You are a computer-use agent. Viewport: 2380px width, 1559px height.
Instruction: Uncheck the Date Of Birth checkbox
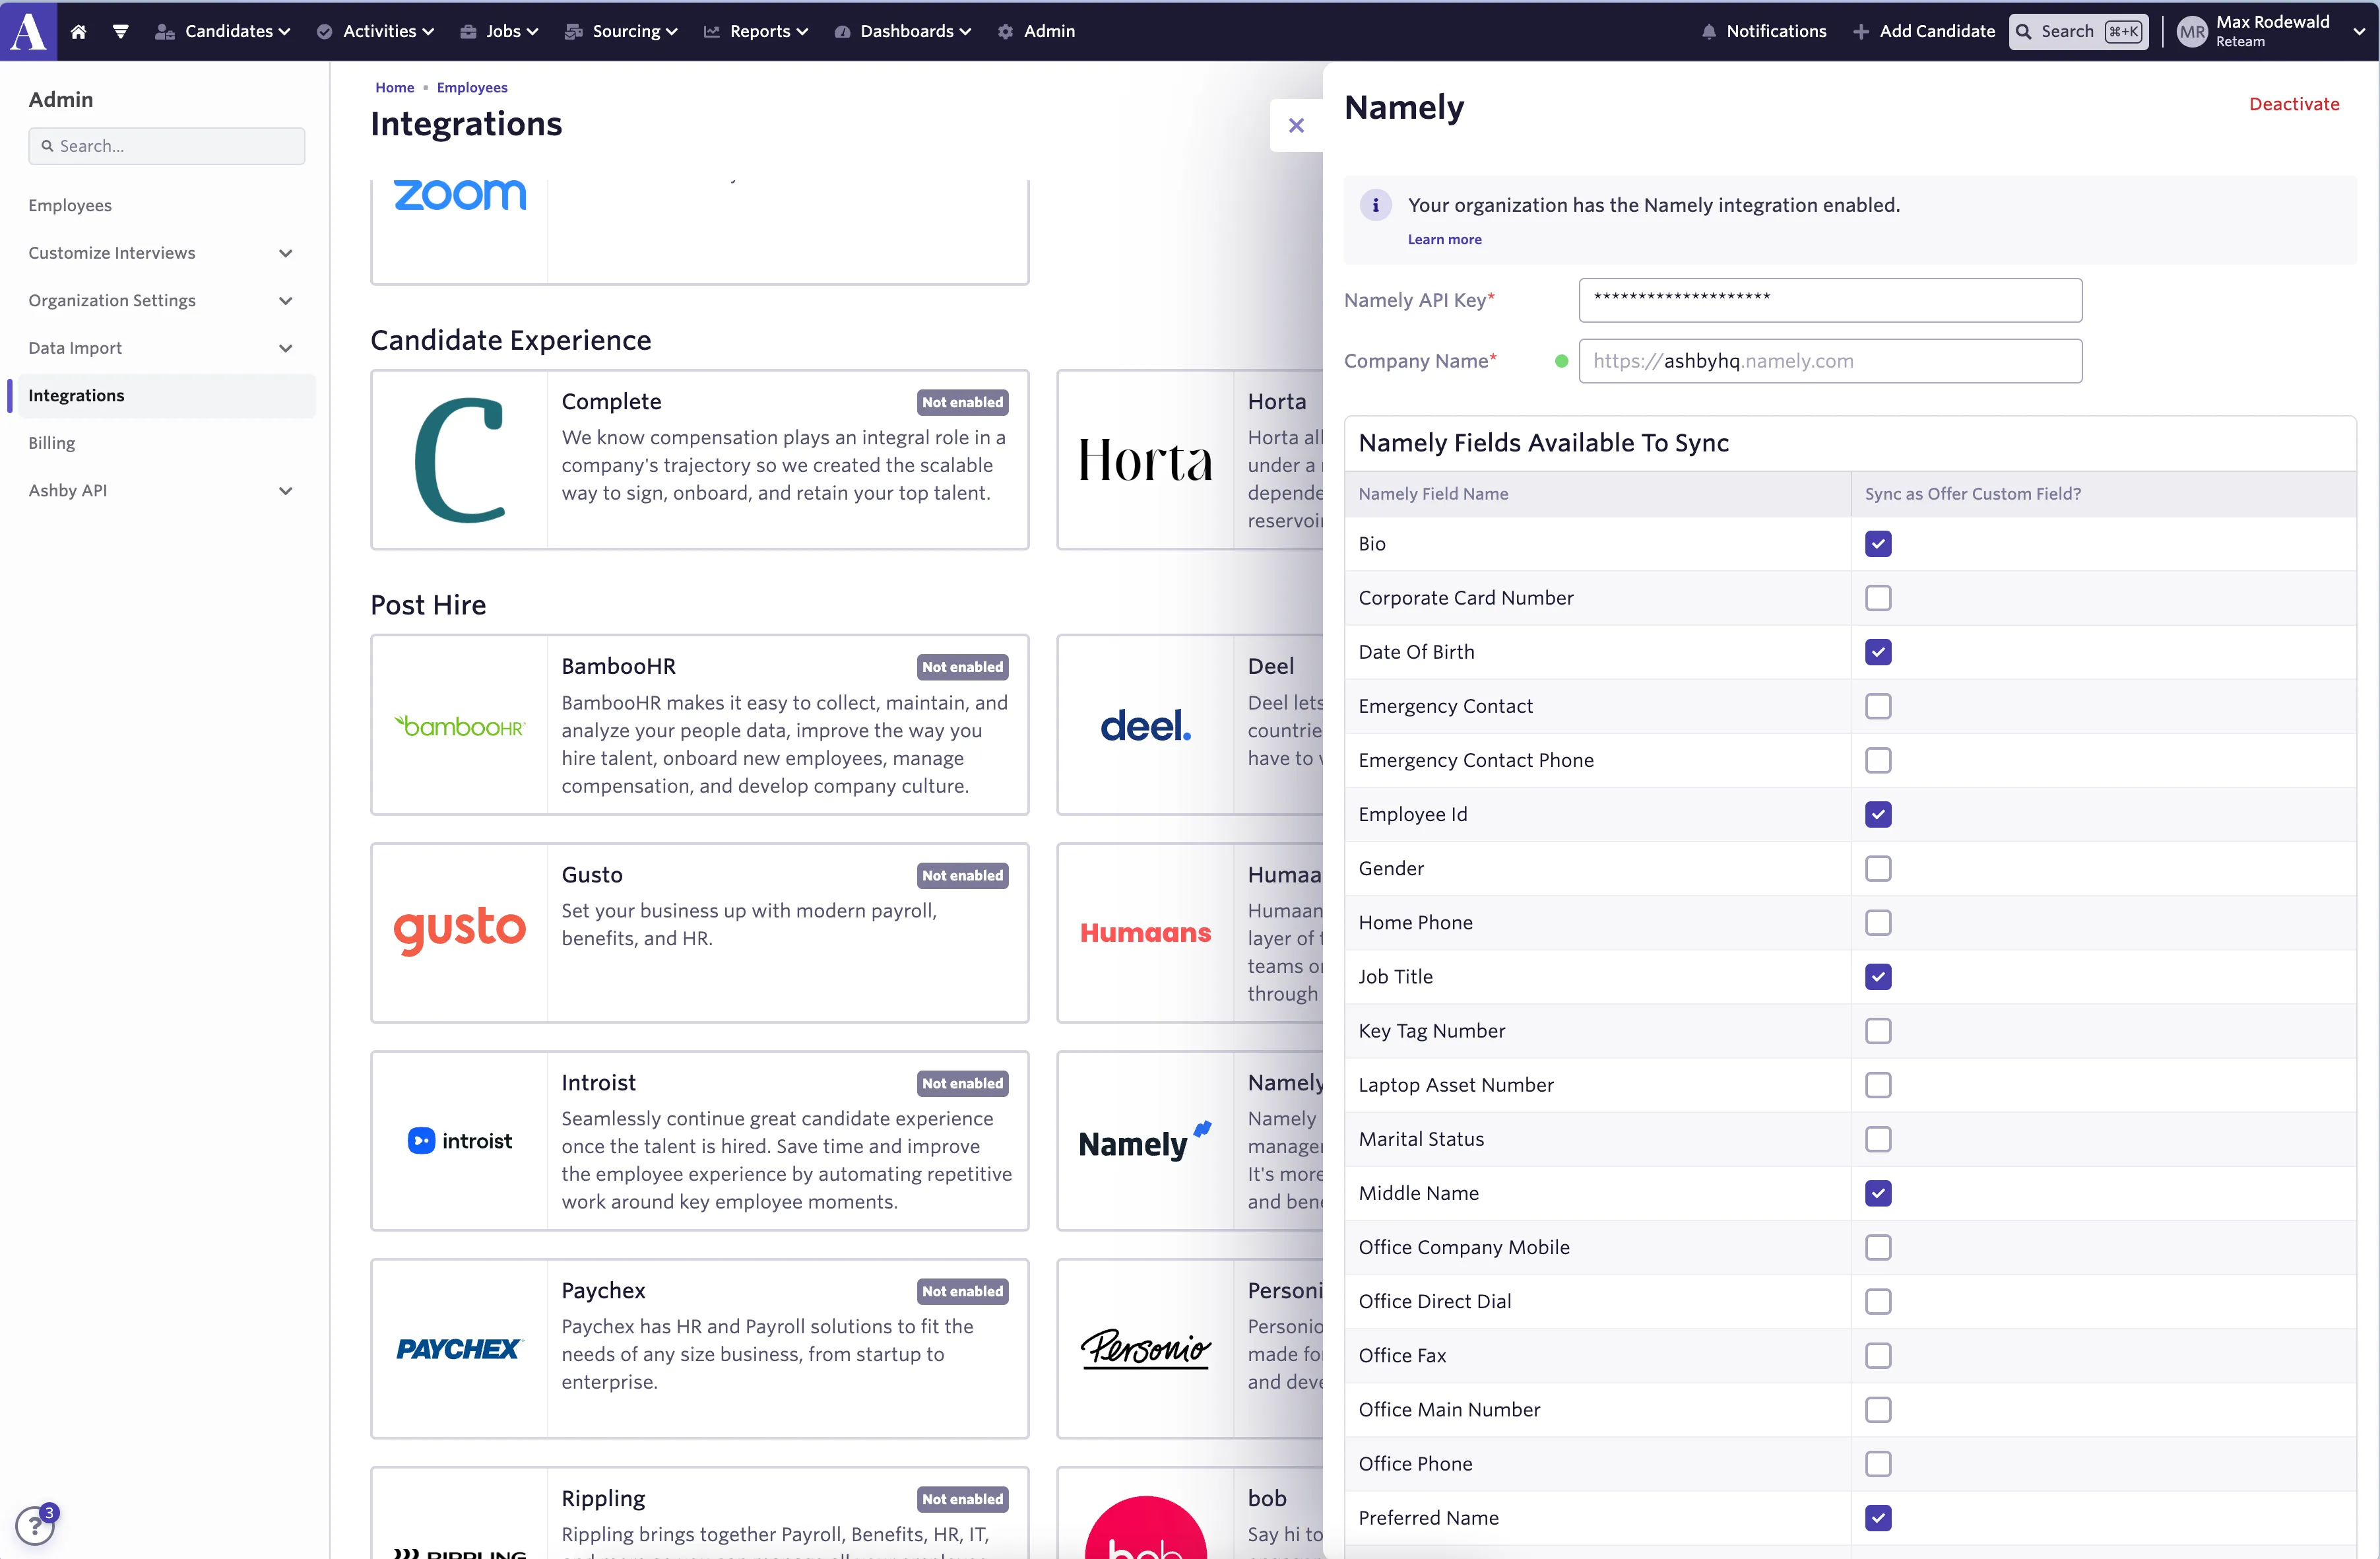click(x=1878, y=652)
